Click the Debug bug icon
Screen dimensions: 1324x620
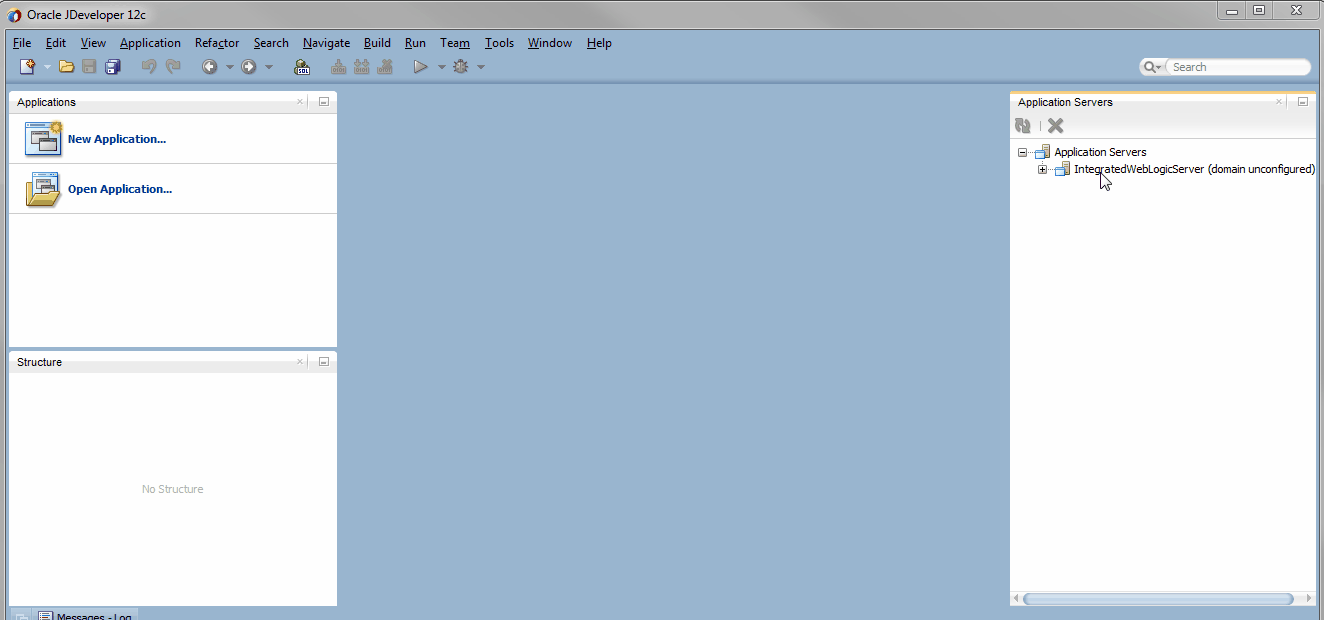tap(461, 67)
